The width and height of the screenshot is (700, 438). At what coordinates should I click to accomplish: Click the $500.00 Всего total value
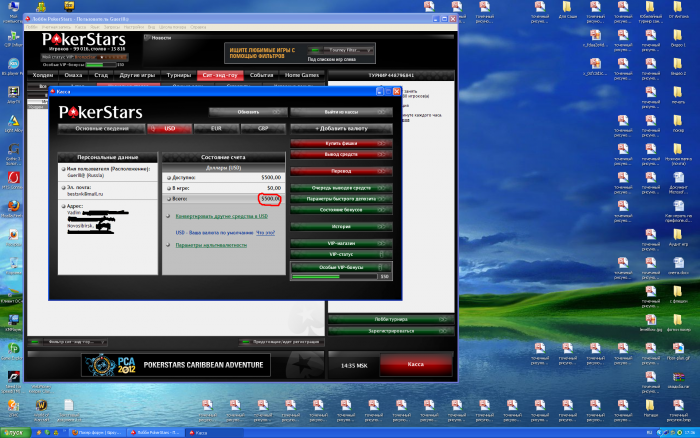(270, 199)
